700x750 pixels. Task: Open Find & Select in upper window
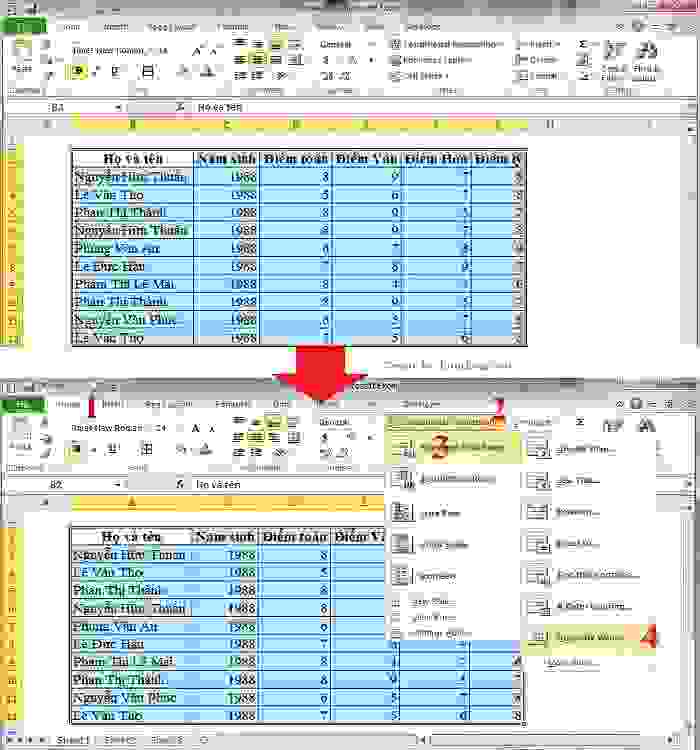pos(645,61)
